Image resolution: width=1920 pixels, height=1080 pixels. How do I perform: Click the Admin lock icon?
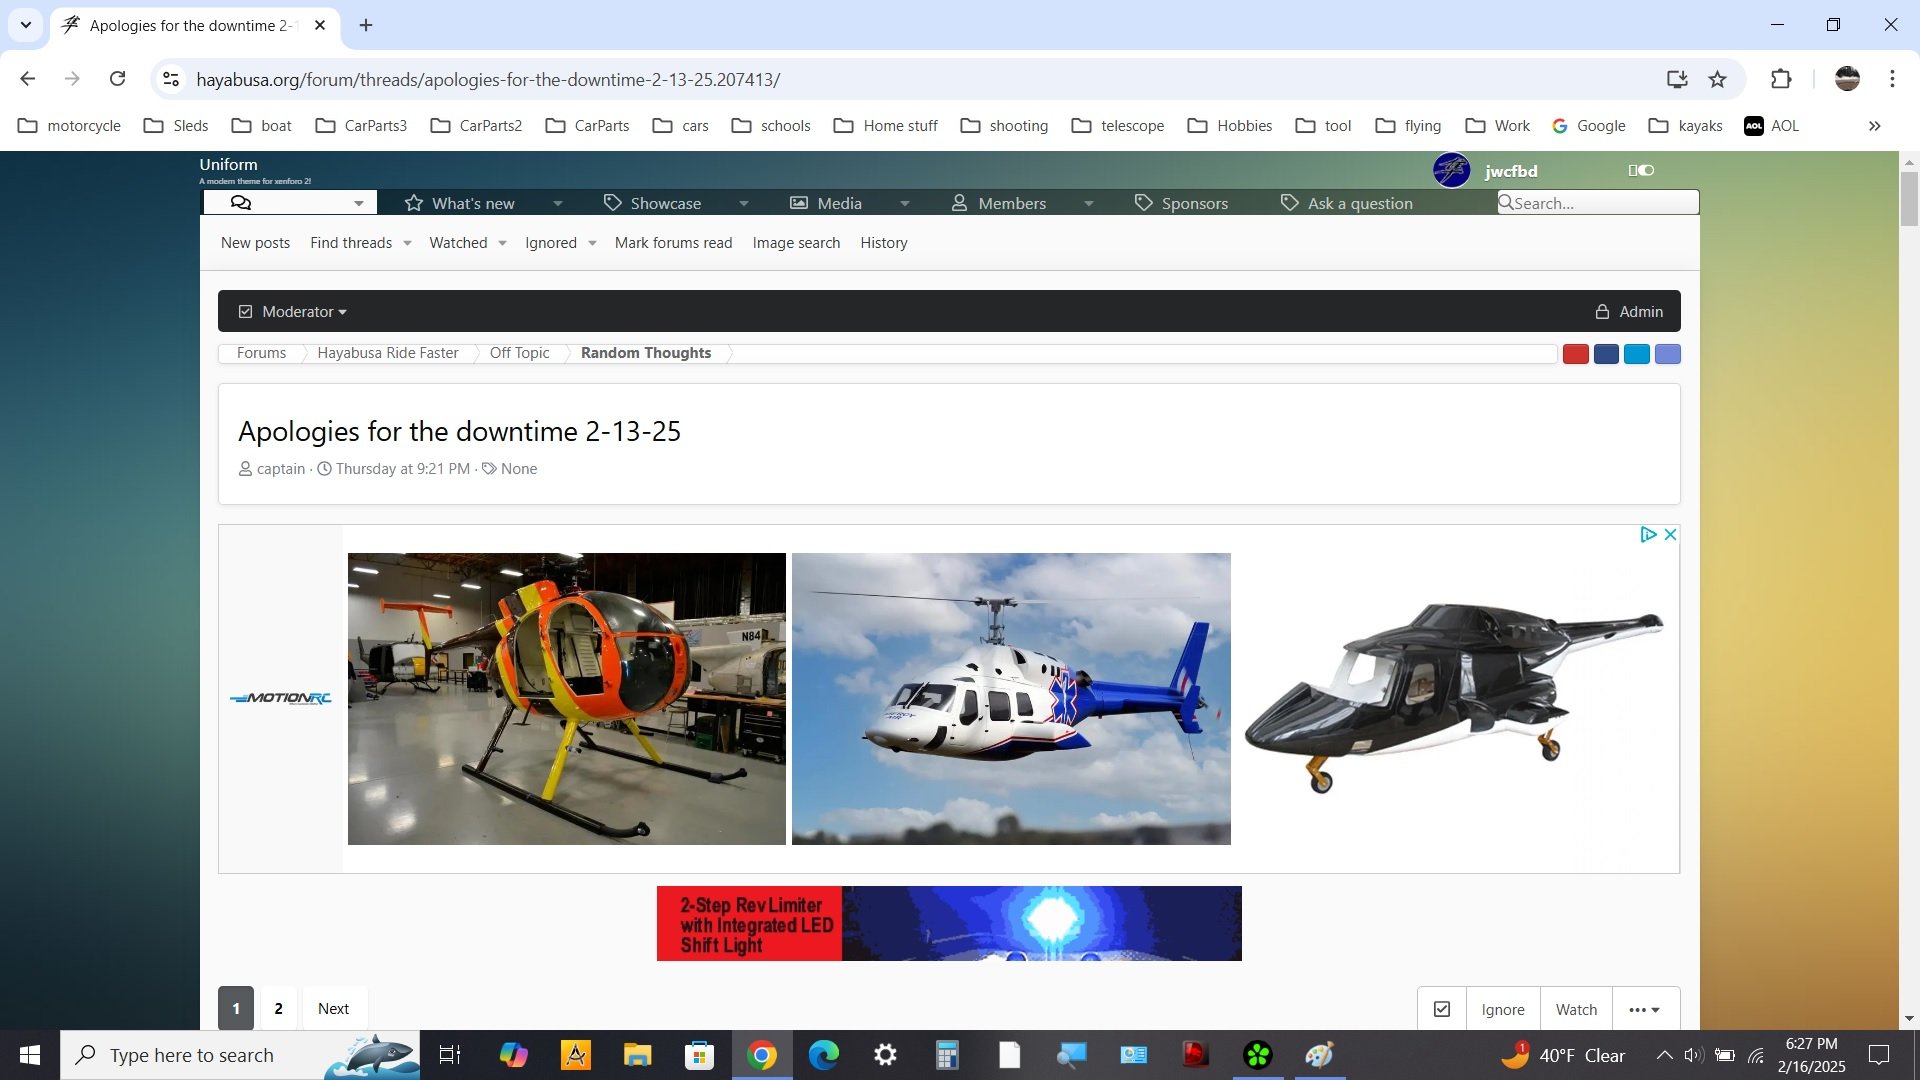pyautogui.click(x=1604, y=311)
